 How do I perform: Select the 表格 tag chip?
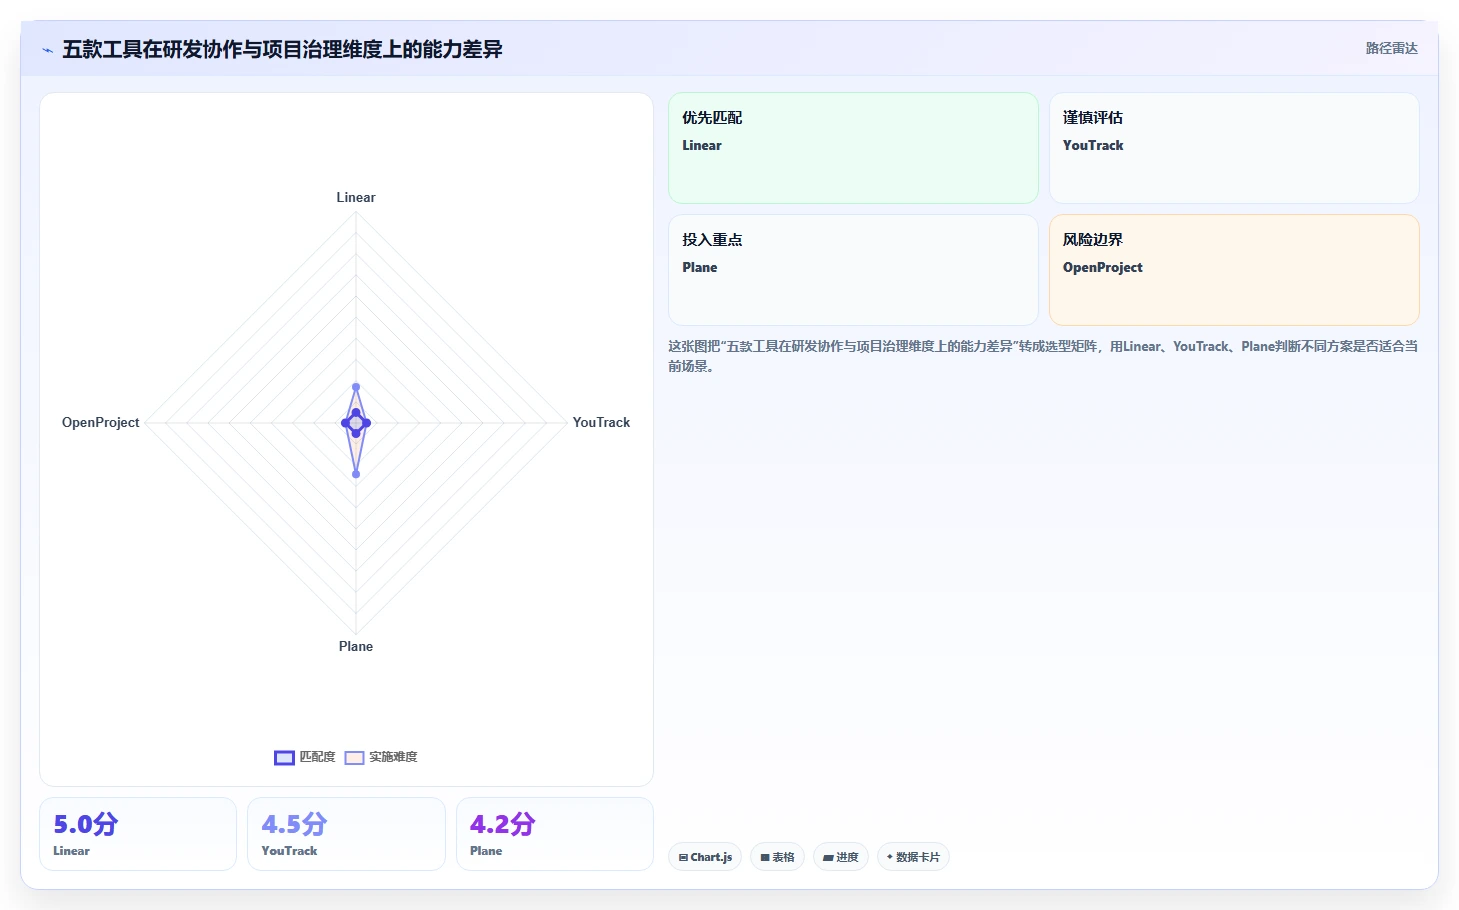pos(777,857)
